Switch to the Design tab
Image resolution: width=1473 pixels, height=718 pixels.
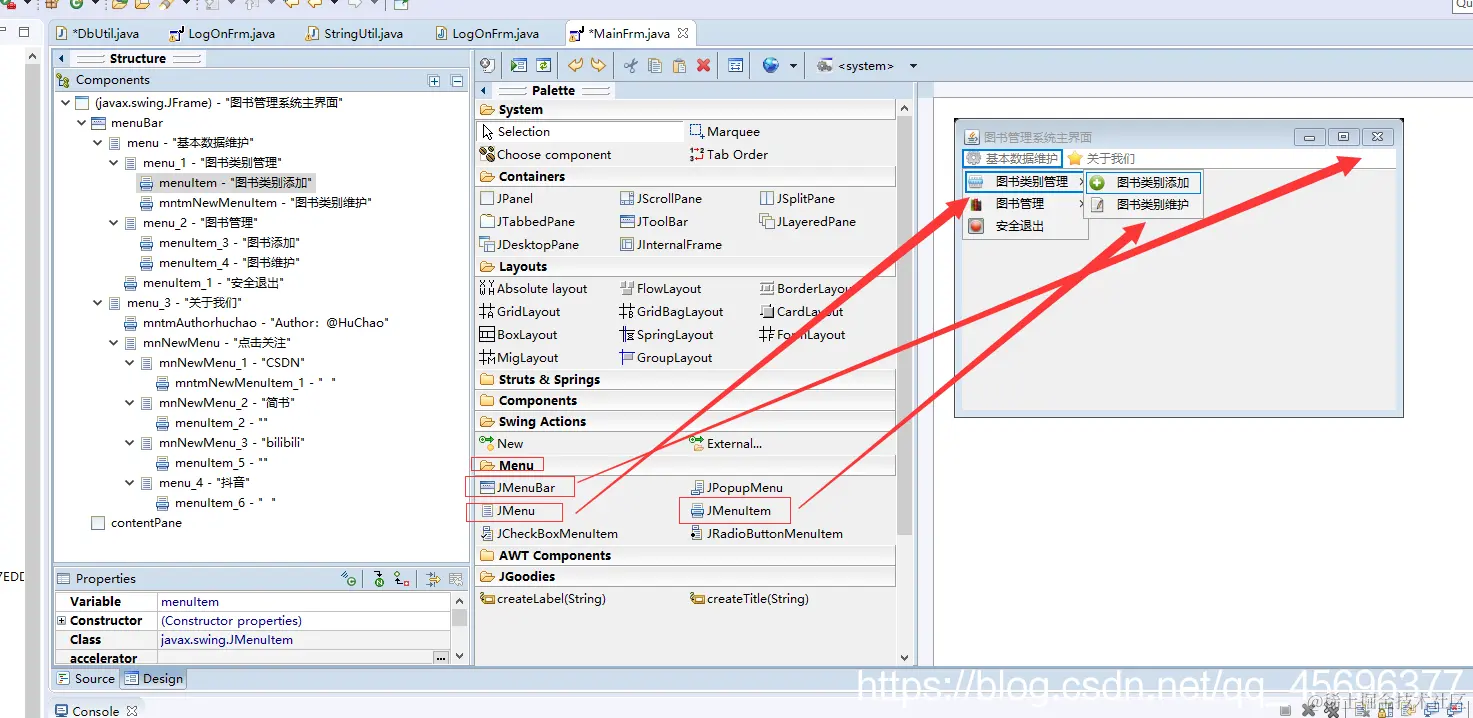point(154,679)
